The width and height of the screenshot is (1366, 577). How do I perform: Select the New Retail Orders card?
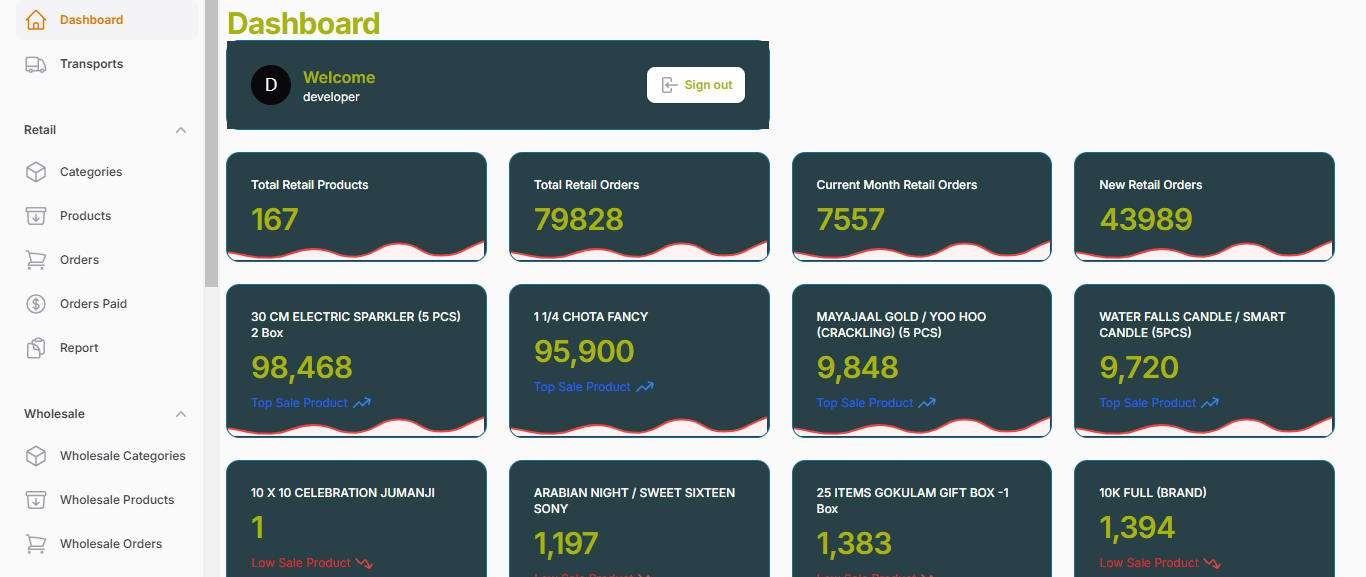(1204, 207)
